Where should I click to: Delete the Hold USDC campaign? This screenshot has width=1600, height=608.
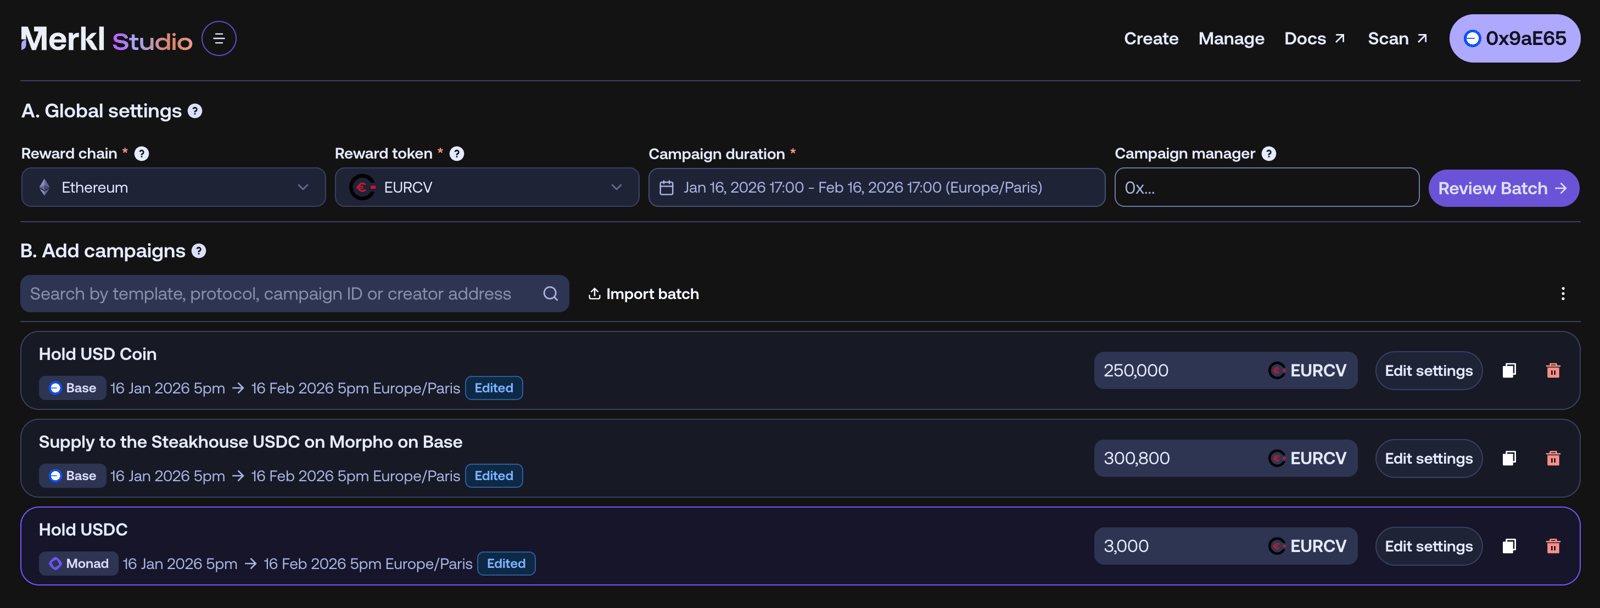tap(1553, 547)
